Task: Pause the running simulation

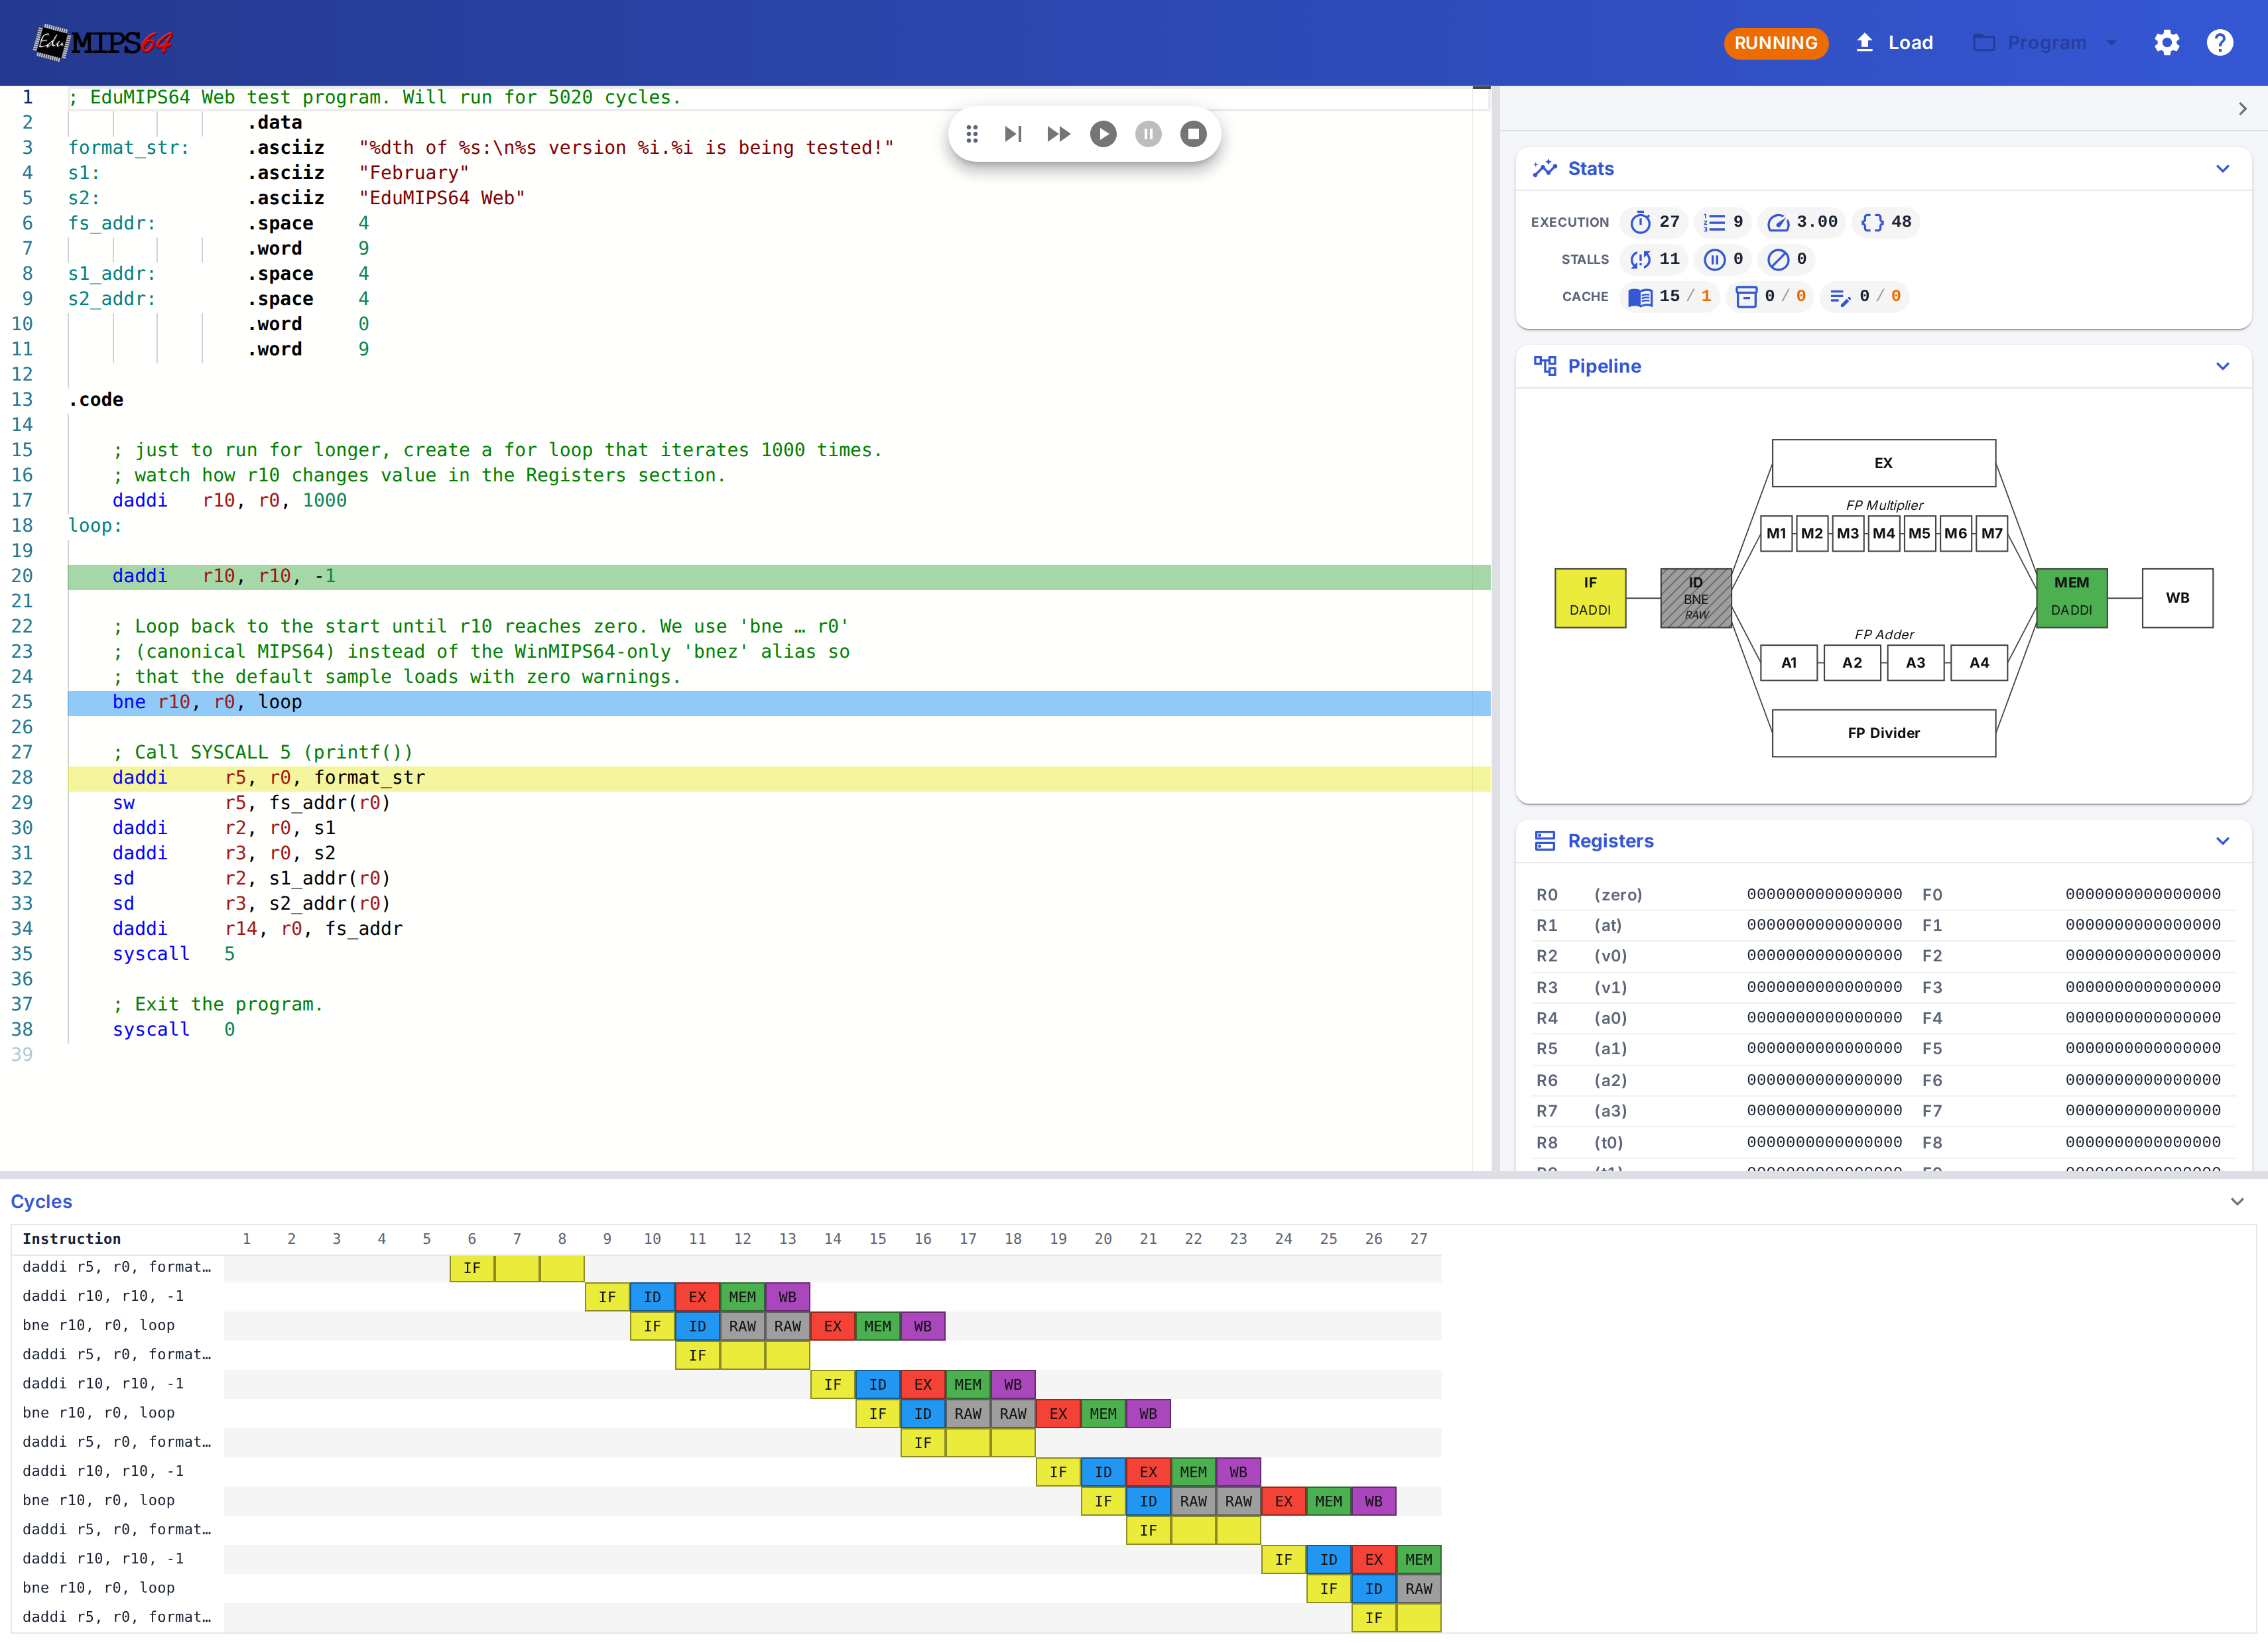Action: pos(1148,134)
